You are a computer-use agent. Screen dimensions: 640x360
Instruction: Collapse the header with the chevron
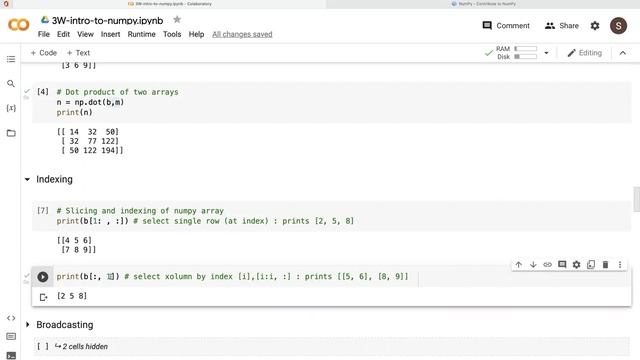click(622, 53)
